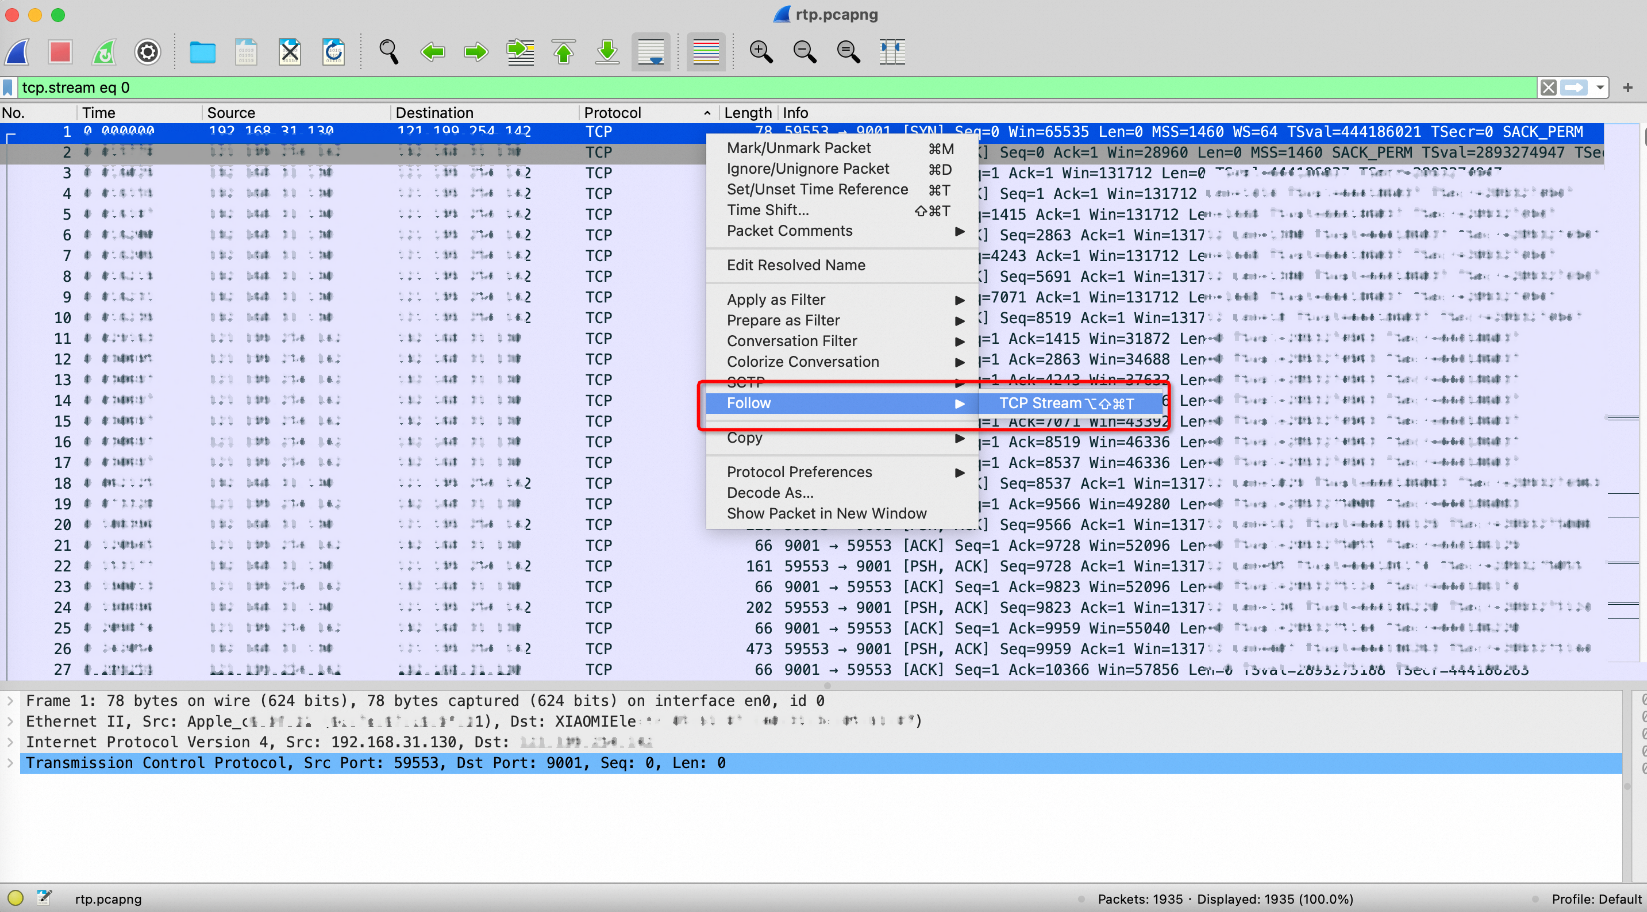The height and width of the screenshot is (912, 1647).
Task: Expand Frame 1 details row
Action: [x=10, y=701]
